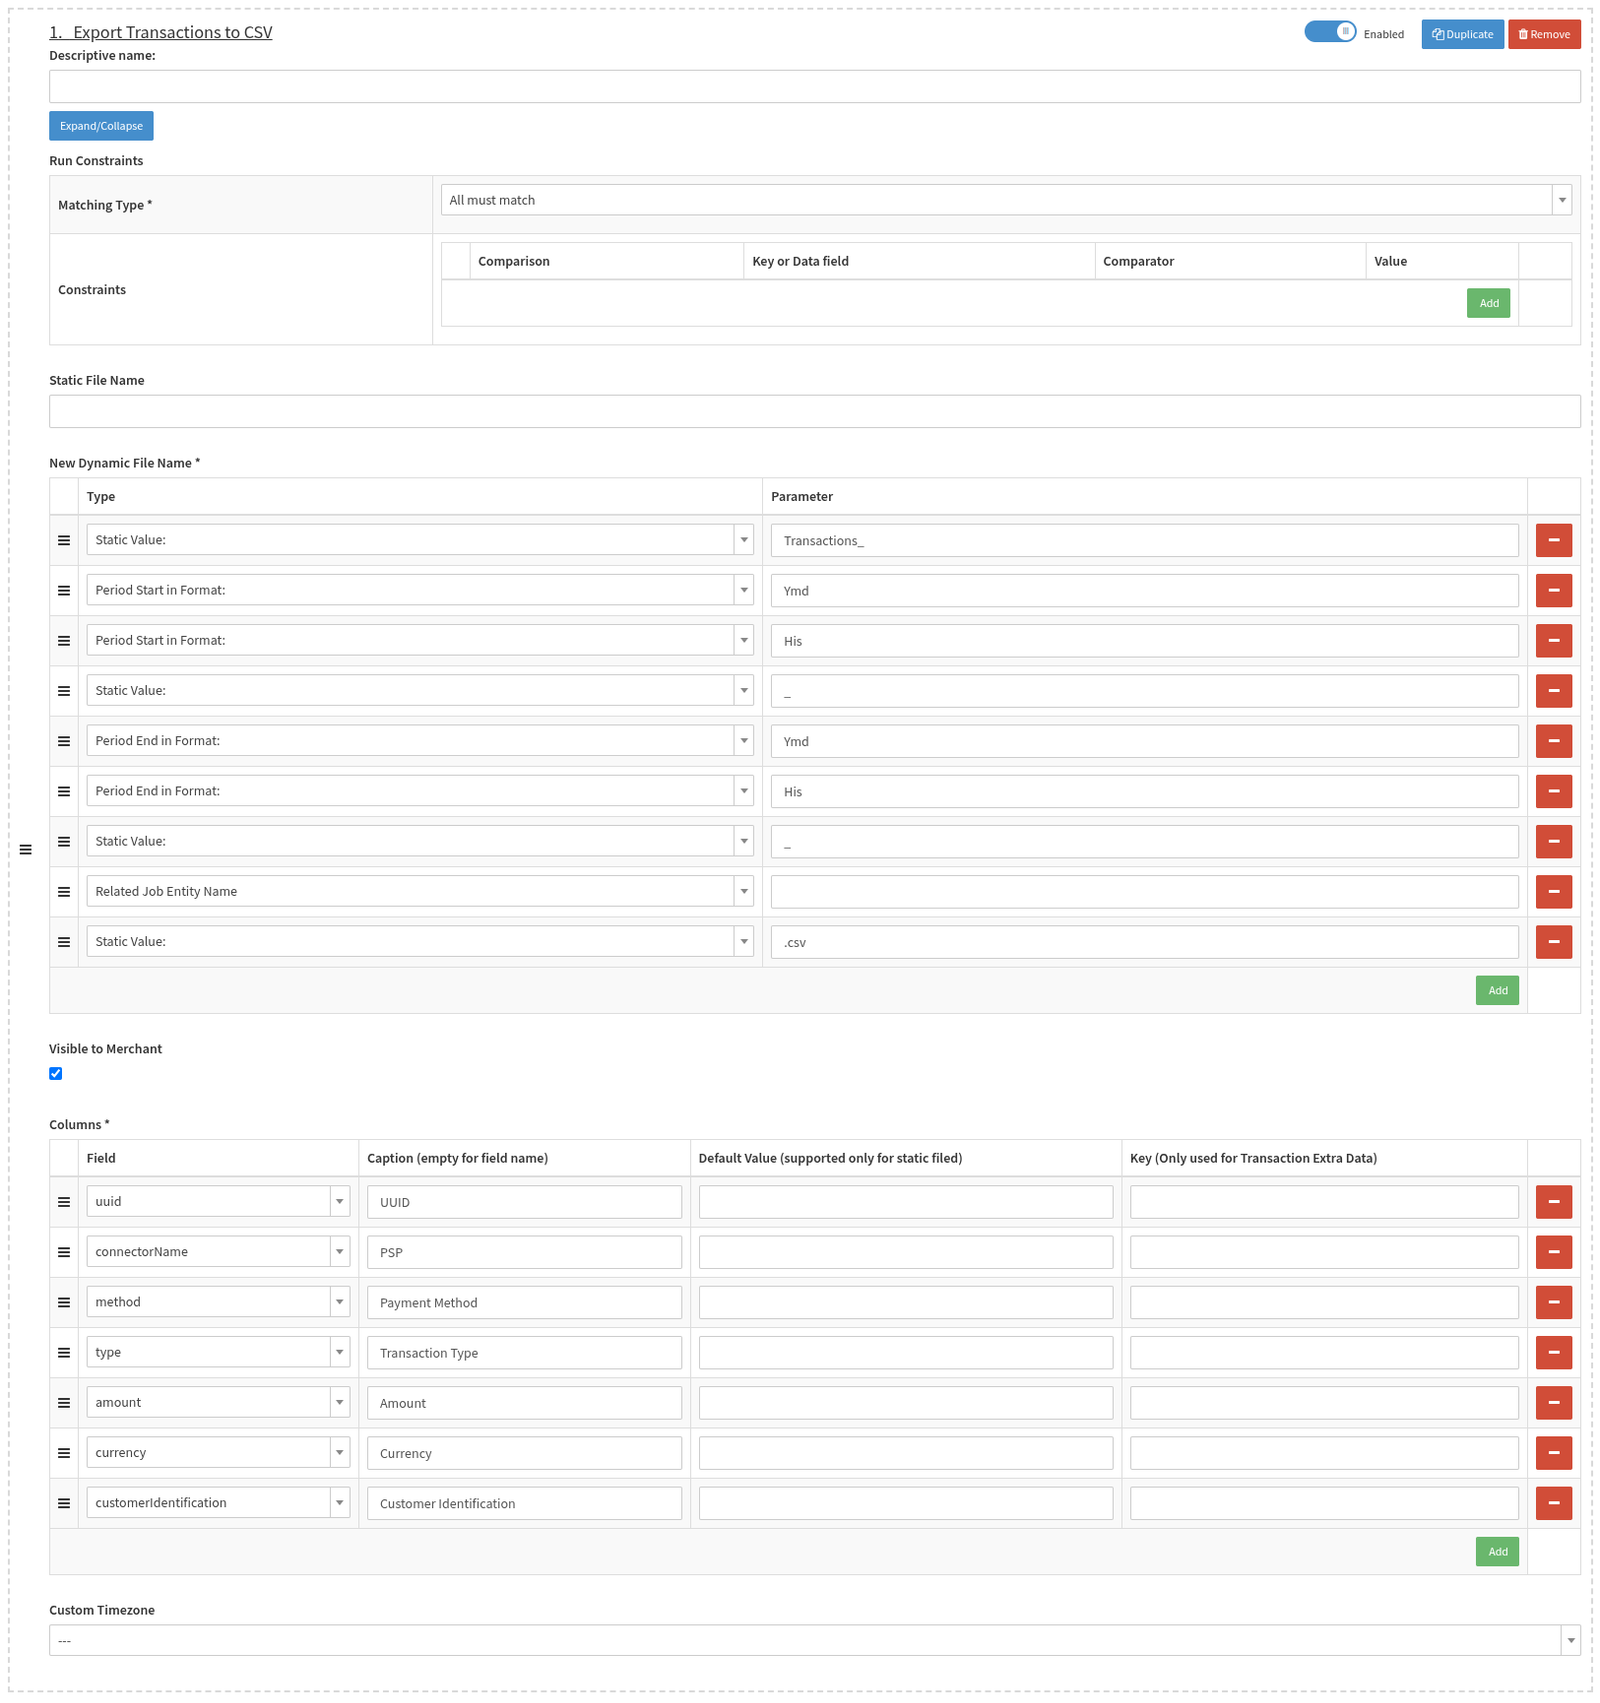Click into the Static File Name field
1600x1703 pixels.
click(814, 411)
